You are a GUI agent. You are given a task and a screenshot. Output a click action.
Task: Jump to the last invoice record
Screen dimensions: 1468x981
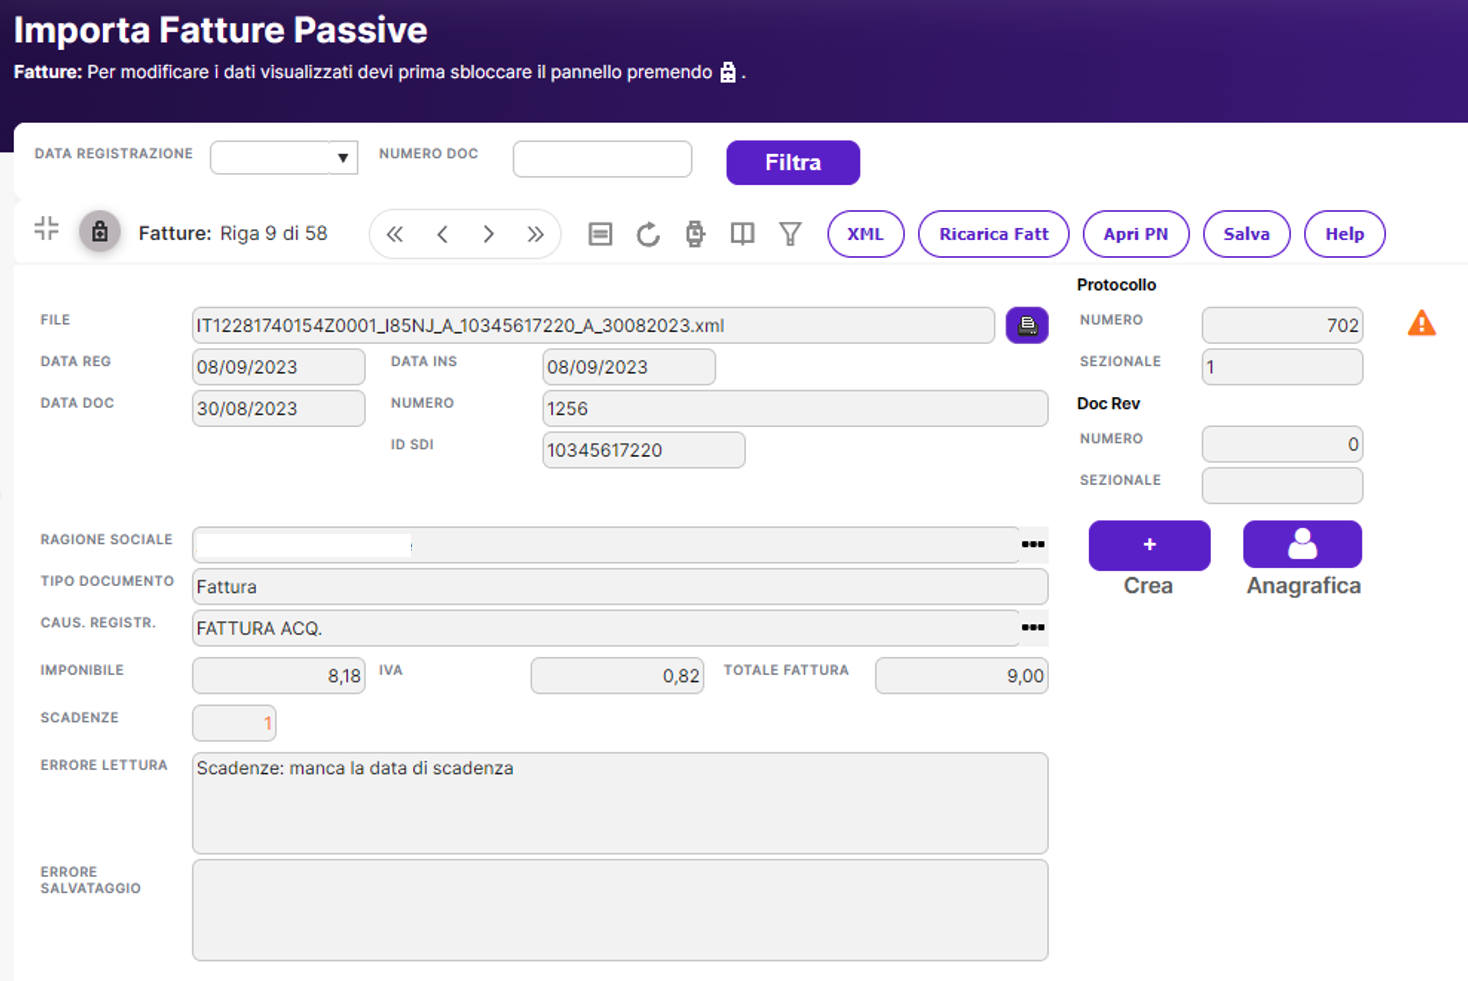(x=535, y=234)
